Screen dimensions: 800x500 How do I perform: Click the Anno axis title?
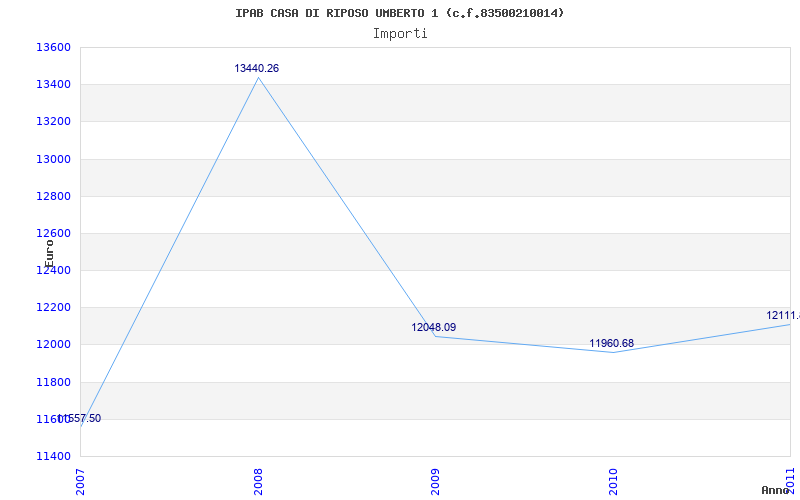[x=776, y=490]
